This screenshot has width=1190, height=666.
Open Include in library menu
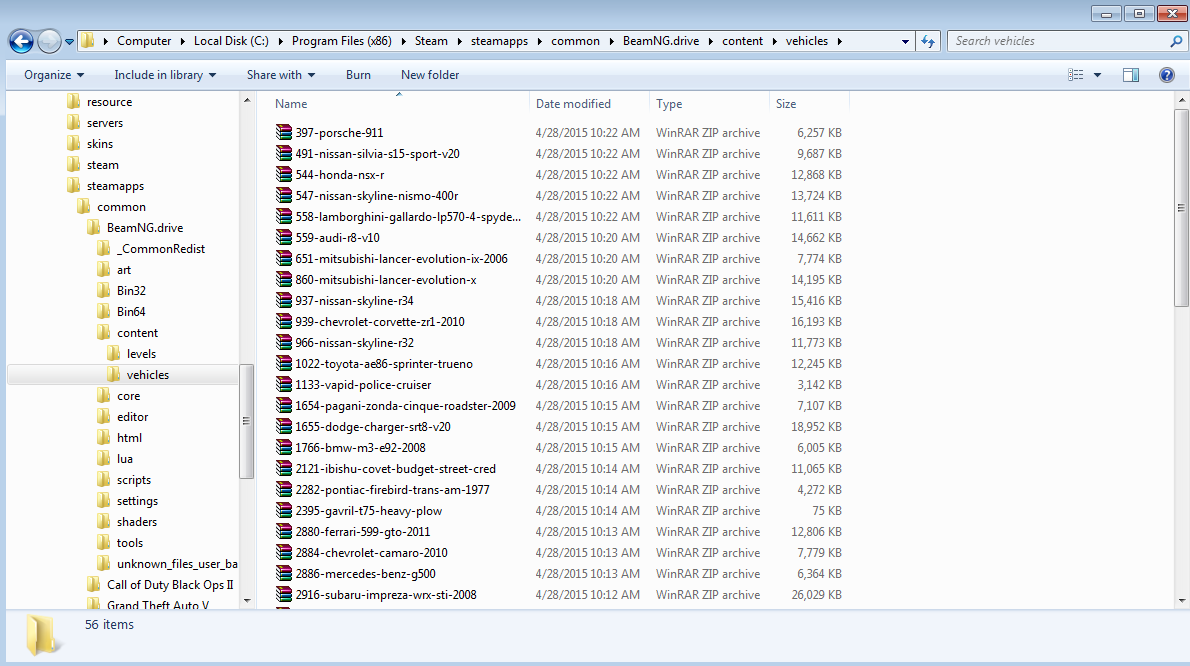[x=165, y=75]
